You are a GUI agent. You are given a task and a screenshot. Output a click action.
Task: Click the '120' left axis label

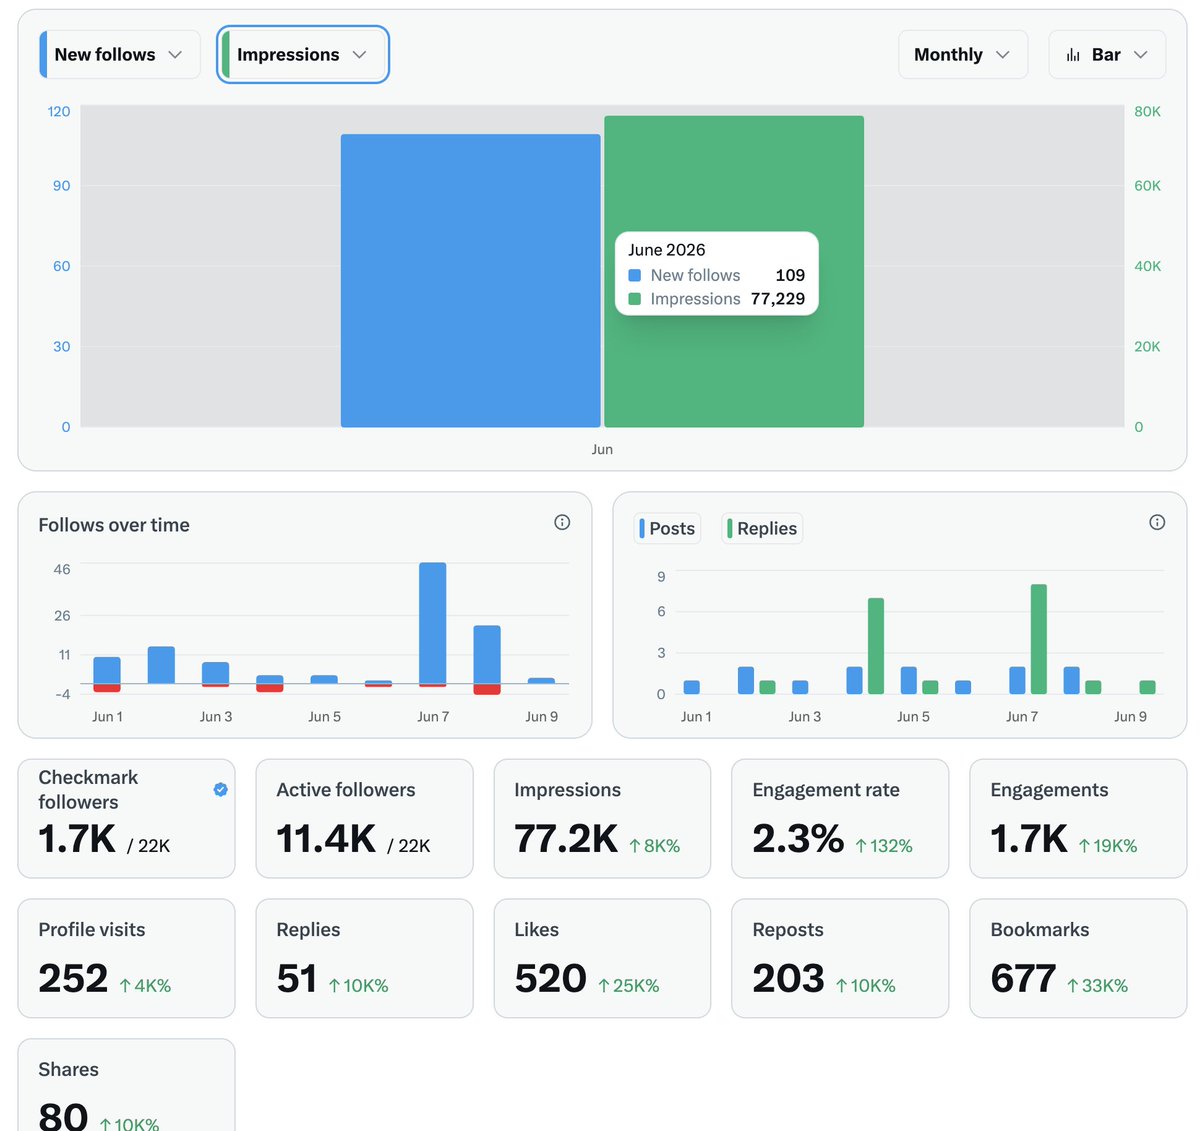[x=59, y=112]
